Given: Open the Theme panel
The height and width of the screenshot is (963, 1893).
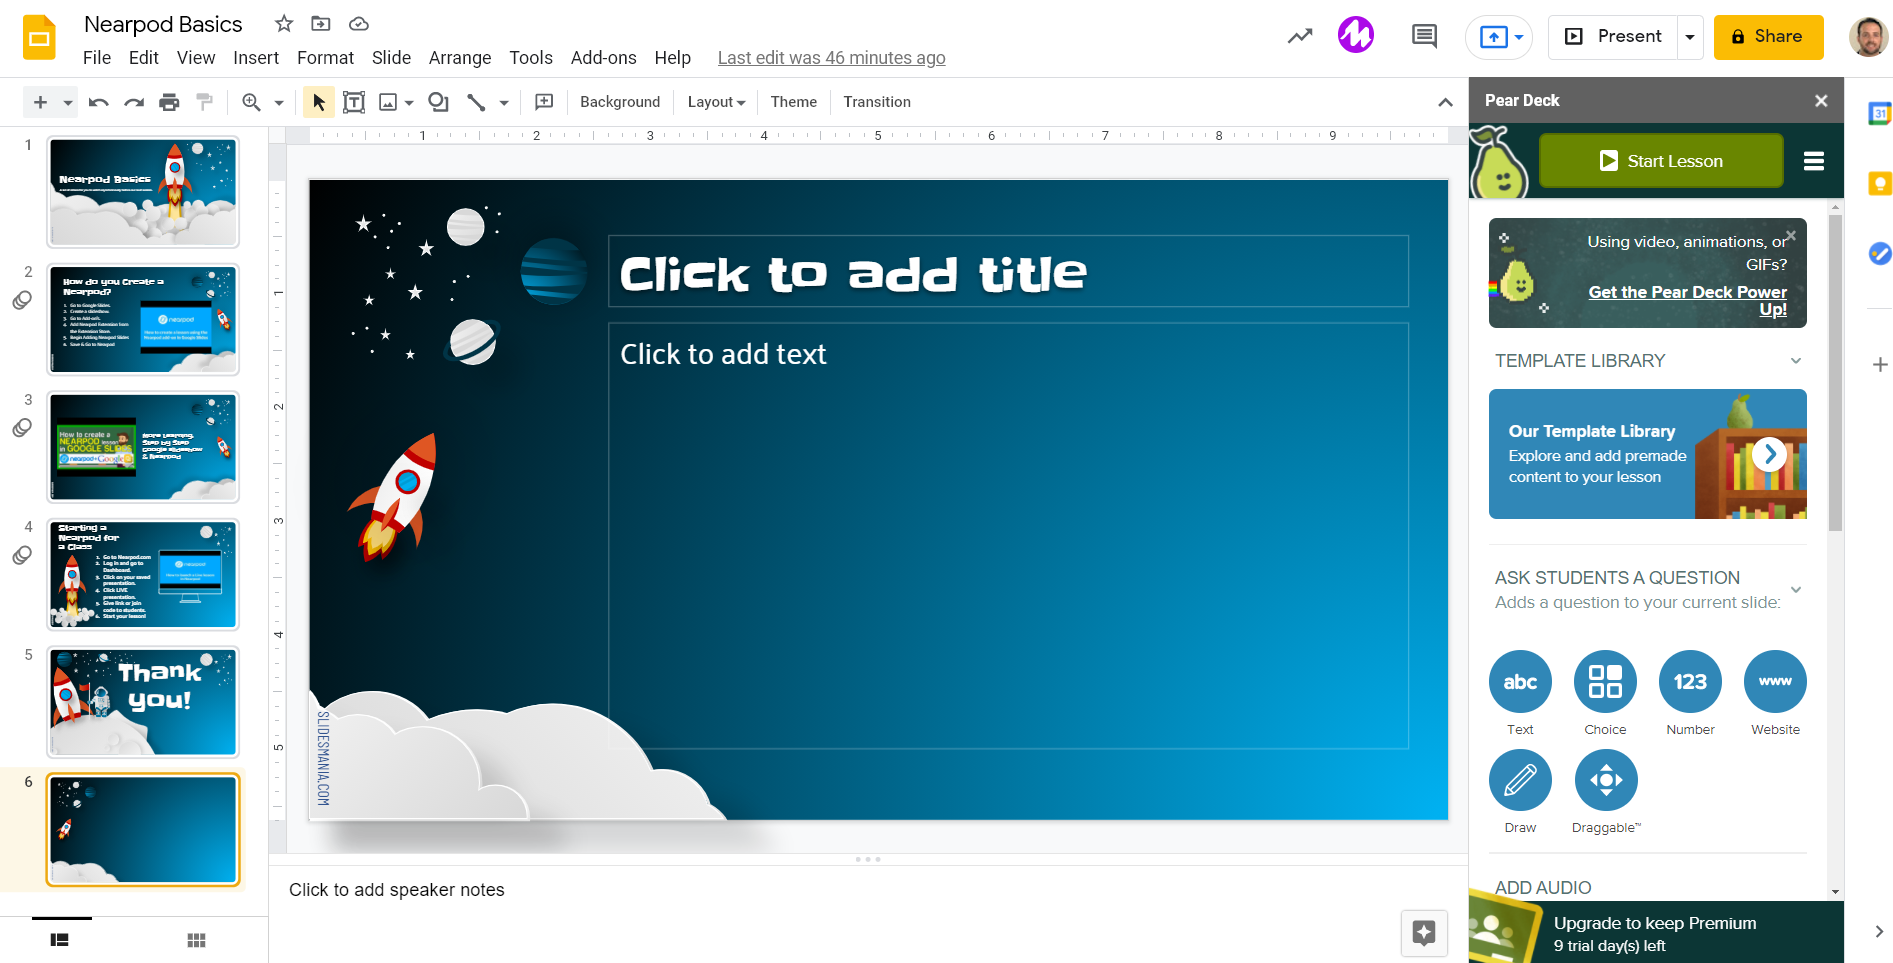Looking at the screenshot, I should 794,102.
